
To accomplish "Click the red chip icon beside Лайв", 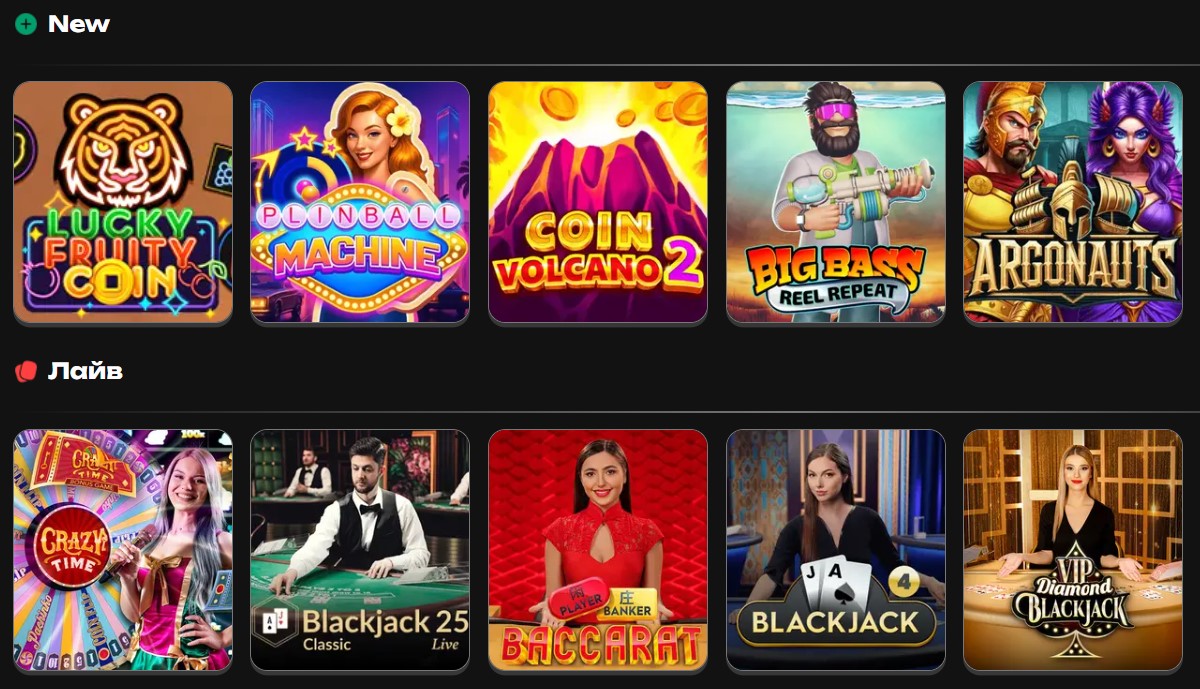I will pyautogui.click(x=26, y=372).
